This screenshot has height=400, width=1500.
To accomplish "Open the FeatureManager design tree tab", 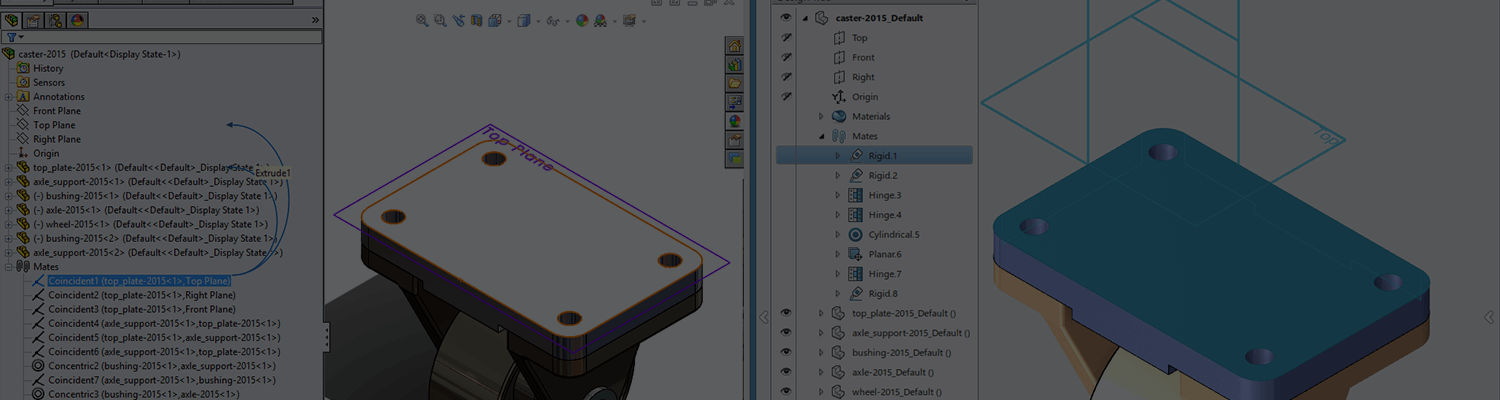I will coord(12,20).
